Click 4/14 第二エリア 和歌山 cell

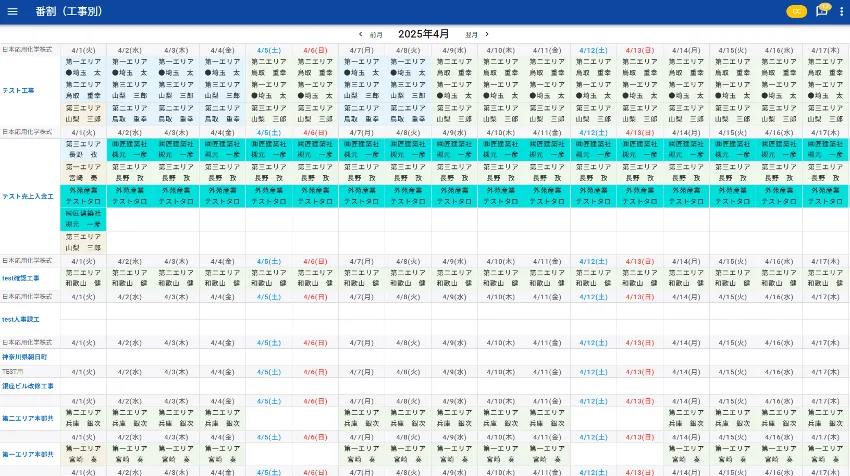(x=686, y=278)
